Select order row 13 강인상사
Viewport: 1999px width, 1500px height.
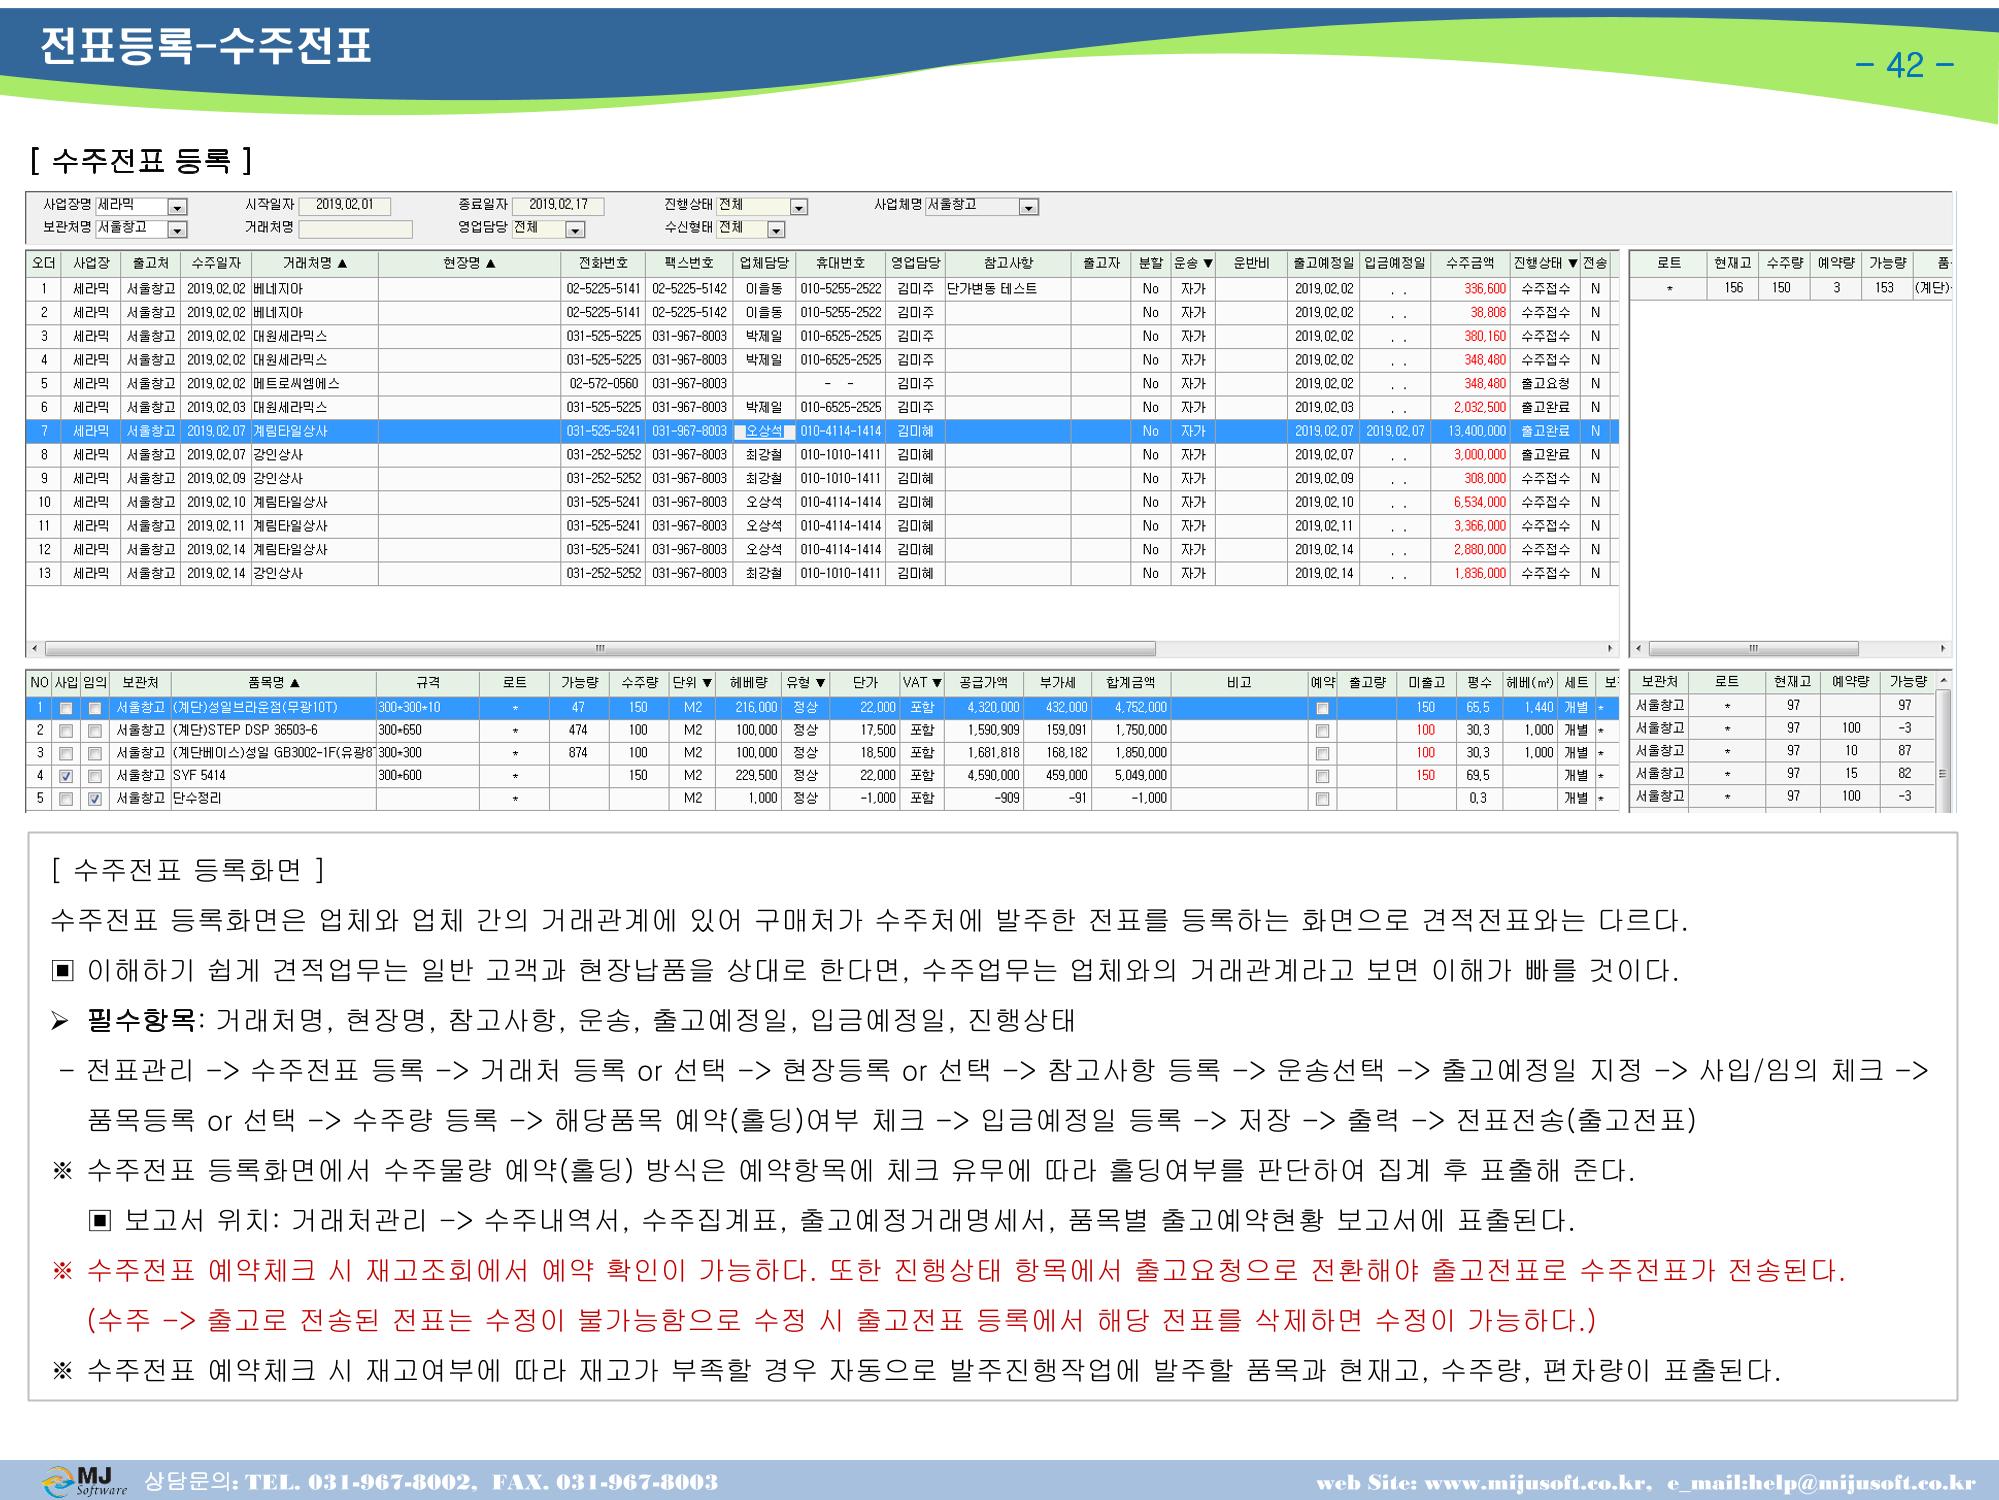click(822, 574)
